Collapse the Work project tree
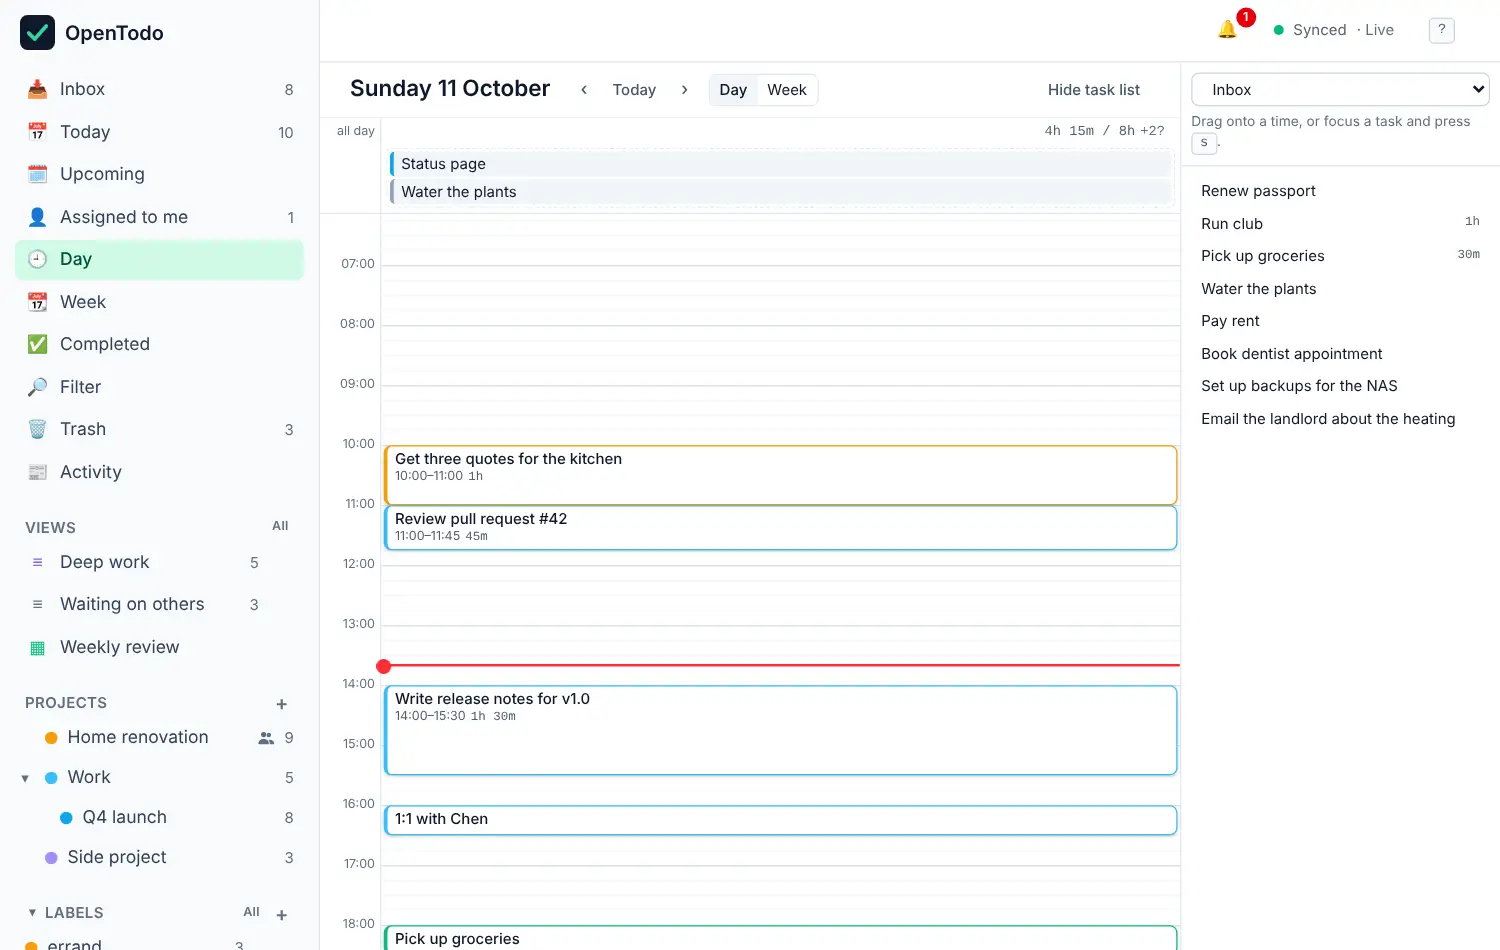Image resolution: width=1500 pixels, height=950 pixels. click(25, 778)
